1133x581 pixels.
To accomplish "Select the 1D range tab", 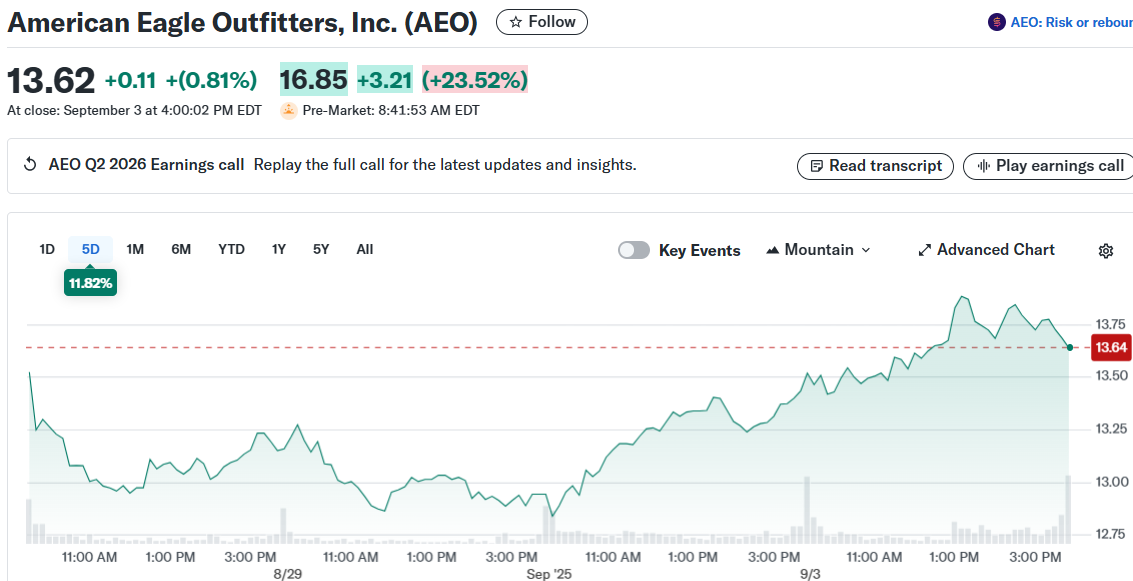I will point(47,249).
